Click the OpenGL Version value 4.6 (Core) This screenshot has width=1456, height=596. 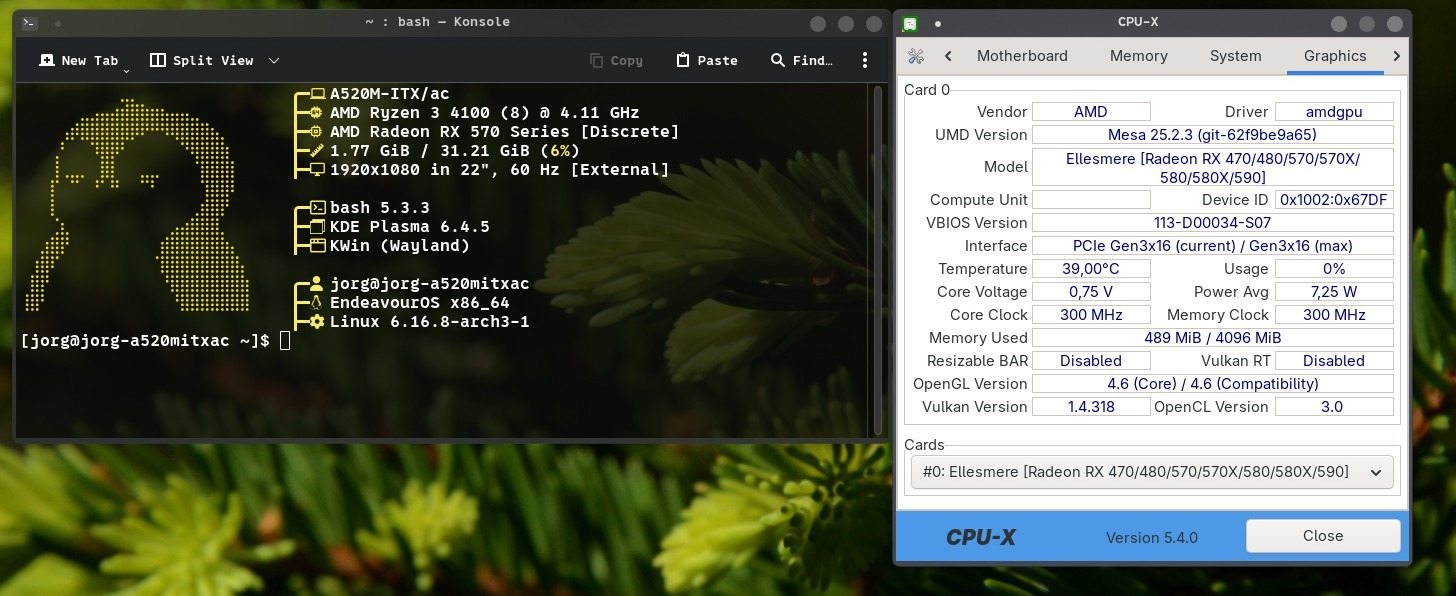1212,384
